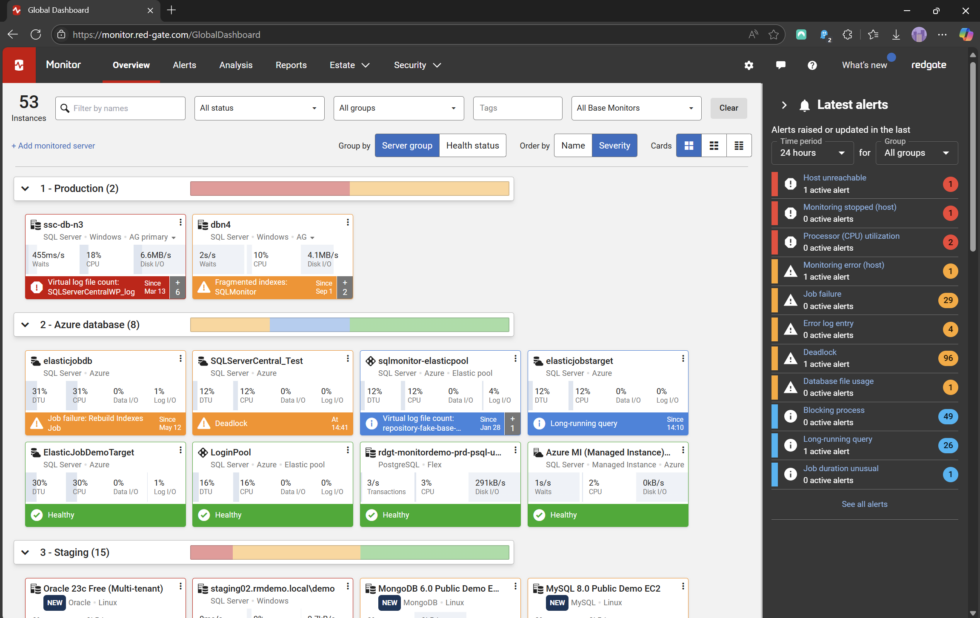Open three-dot menu on ssc-db-n3 card
The width and height of the screenshot is (980, 618).
180,222
